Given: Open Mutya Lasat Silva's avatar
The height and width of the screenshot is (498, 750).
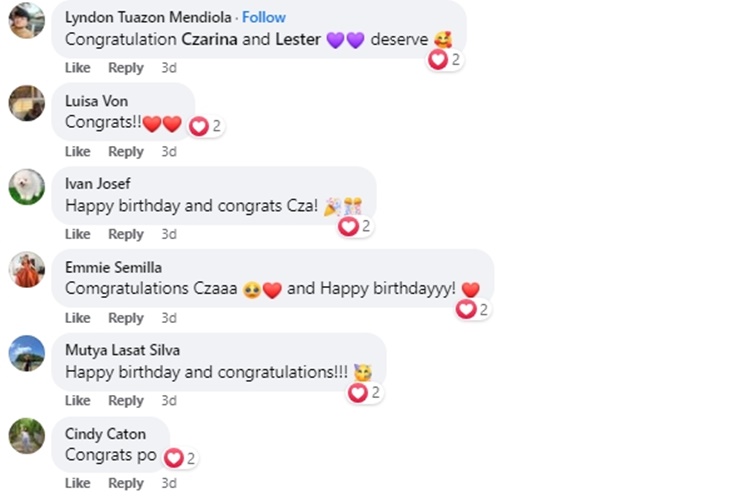Looking at the screenshot, I should (27, 353).
